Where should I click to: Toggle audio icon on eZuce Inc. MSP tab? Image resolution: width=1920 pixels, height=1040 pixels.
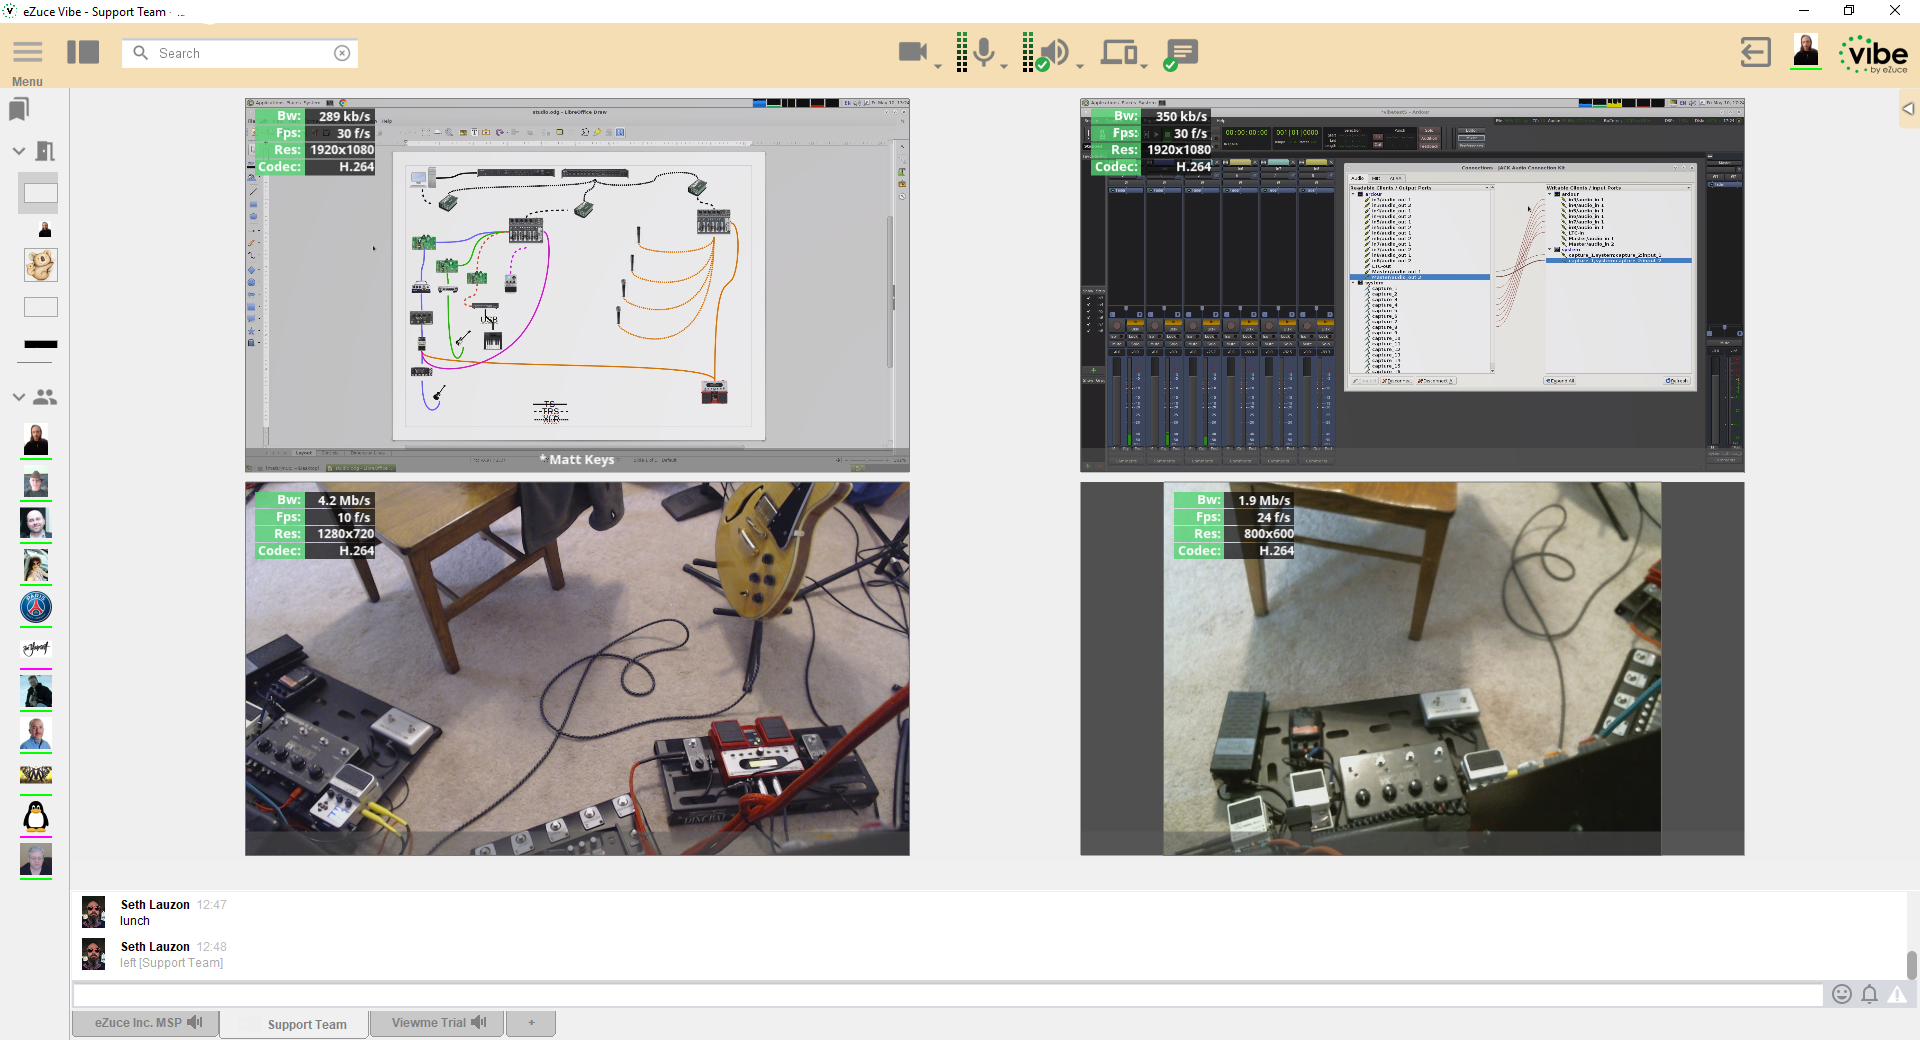click(x=195, y=1023)
